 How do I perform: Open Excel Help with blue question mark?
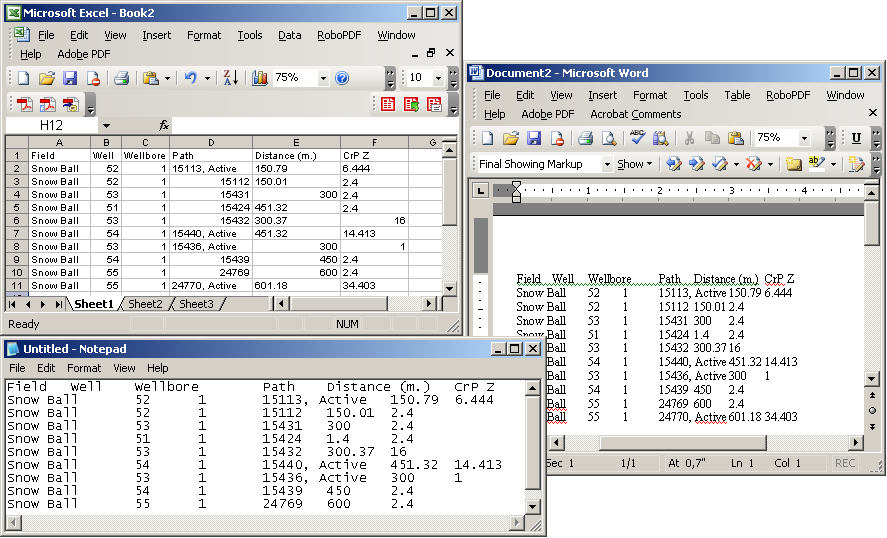[x=342, y=78]
